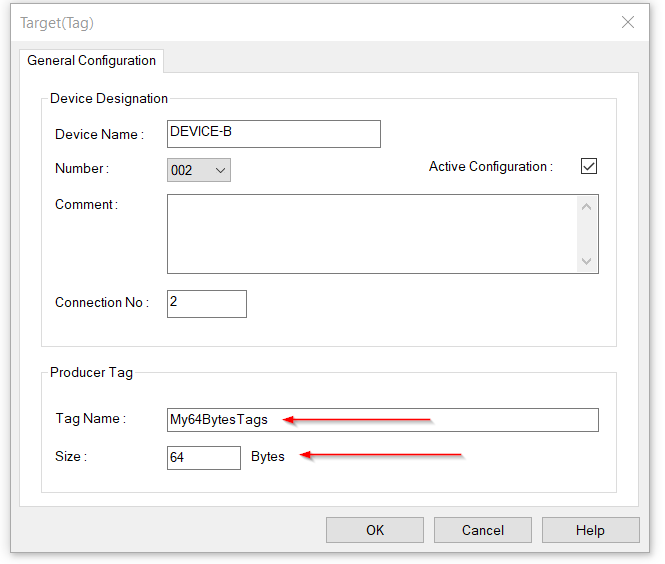
Task: Click the Tag Name field with My64BytesTags
Action: pos(383,420)
